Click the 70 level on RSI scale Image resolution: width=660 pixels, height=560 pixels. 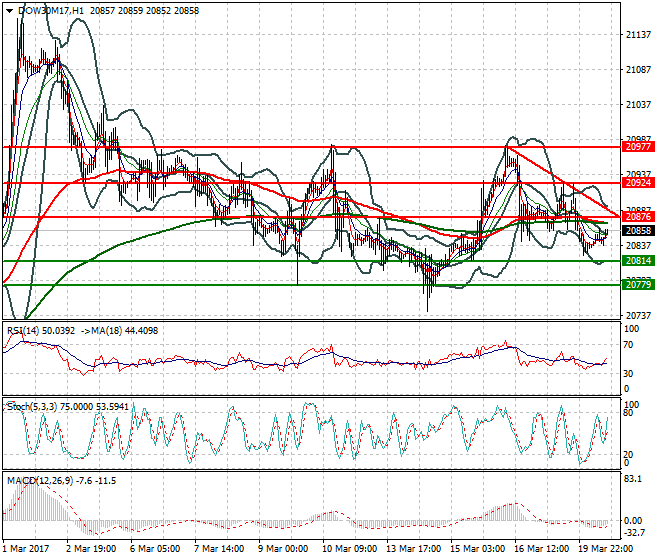point(628,344)
